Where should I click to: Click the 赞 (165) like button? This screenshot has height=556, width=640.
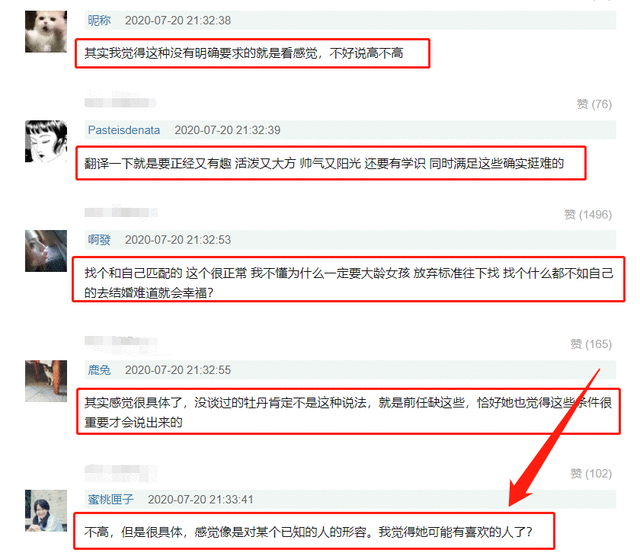tap(591, 345)
